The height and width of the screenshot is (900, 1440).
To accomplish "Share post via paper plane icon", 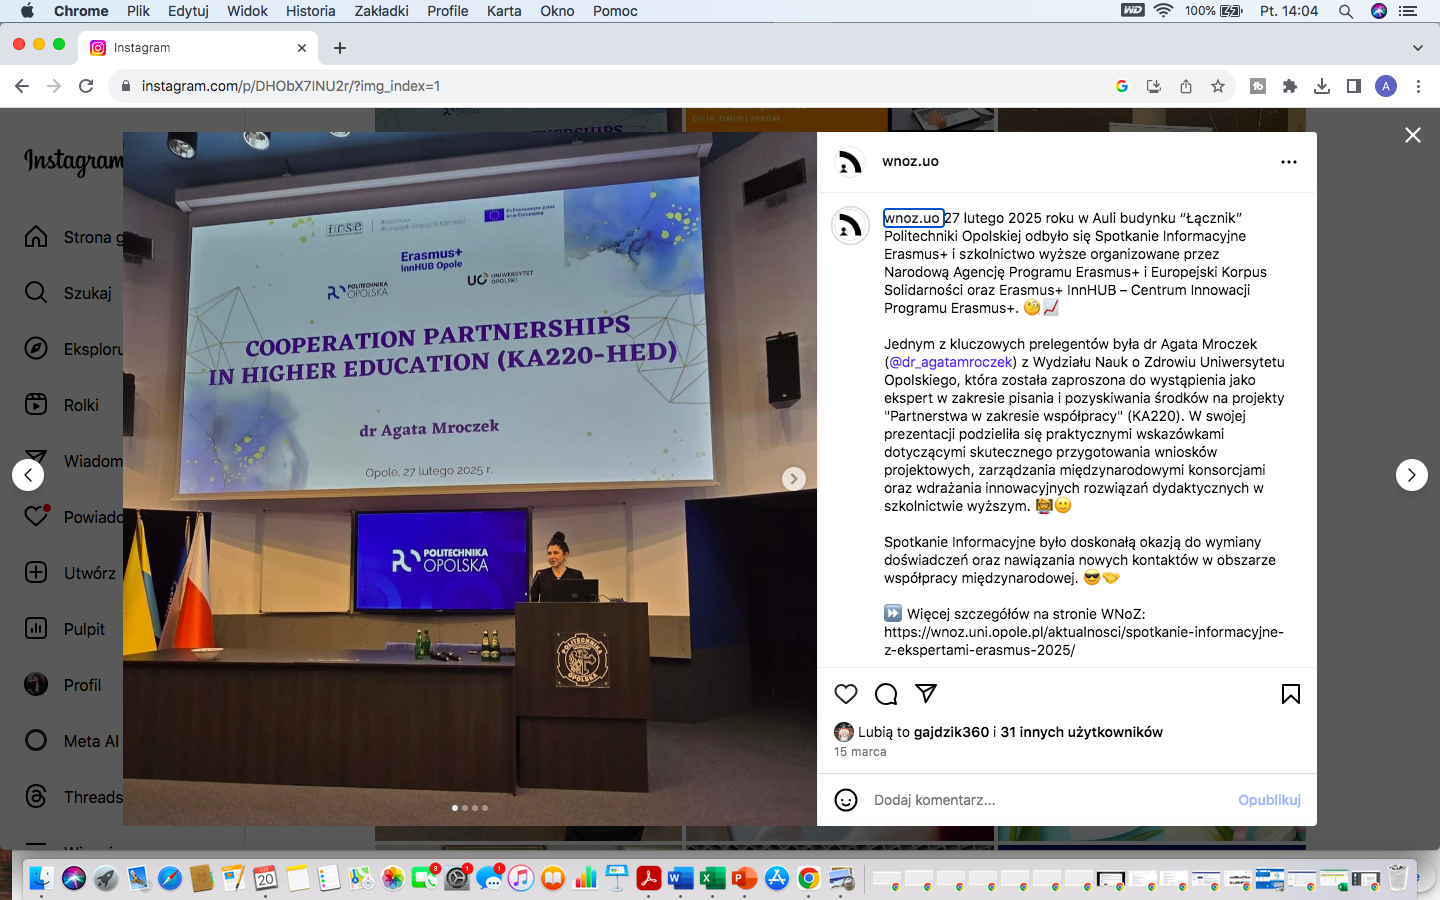I will click(926, 693).
